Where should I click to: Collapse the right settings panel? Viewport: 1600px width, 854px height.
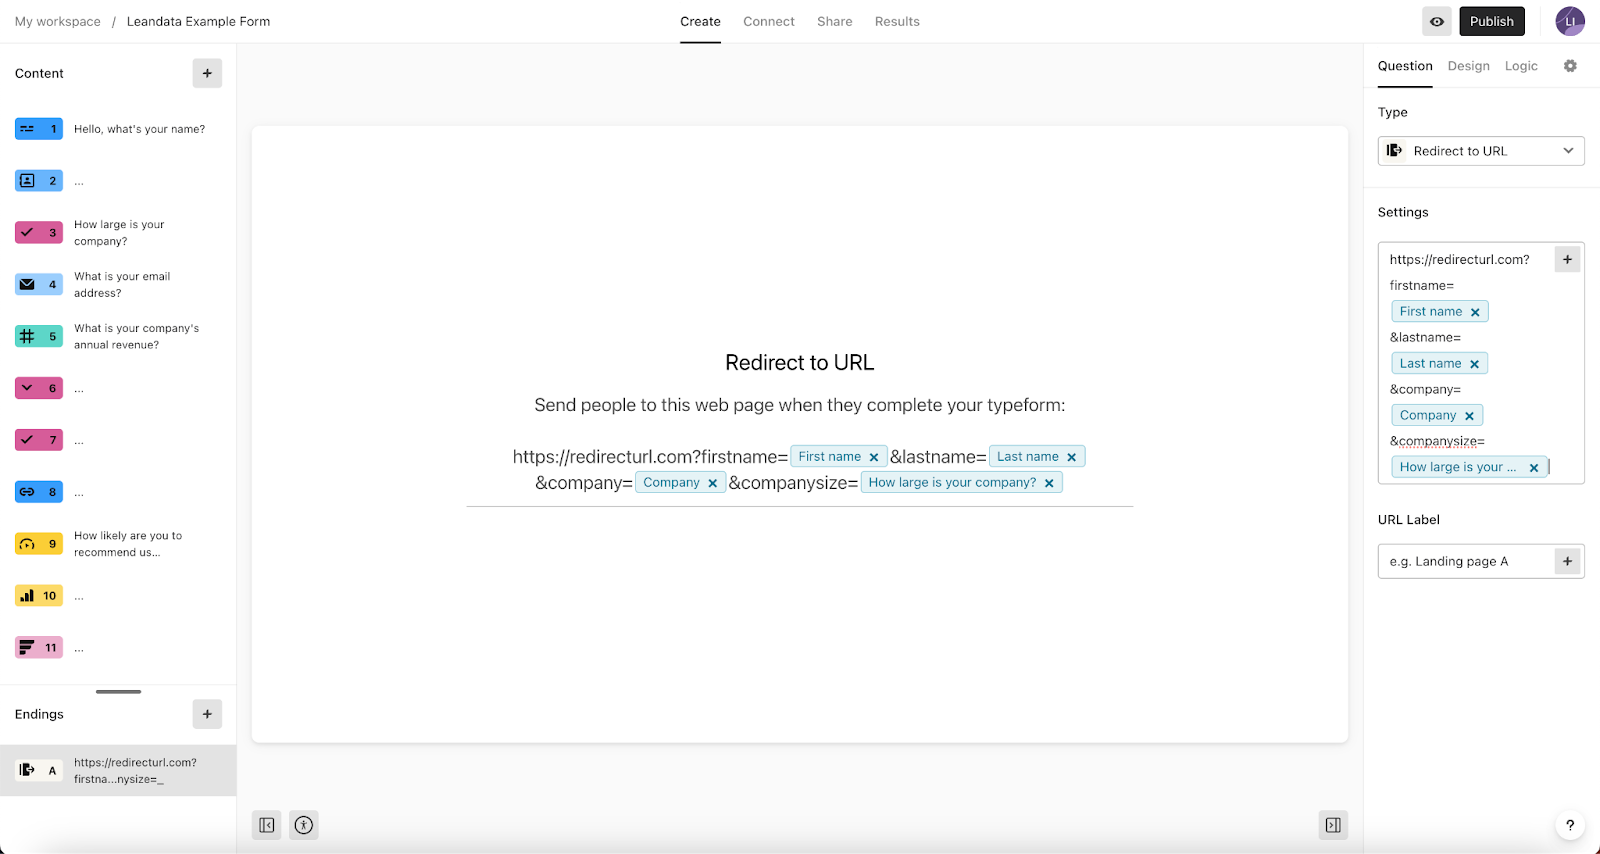(1333, 825)
